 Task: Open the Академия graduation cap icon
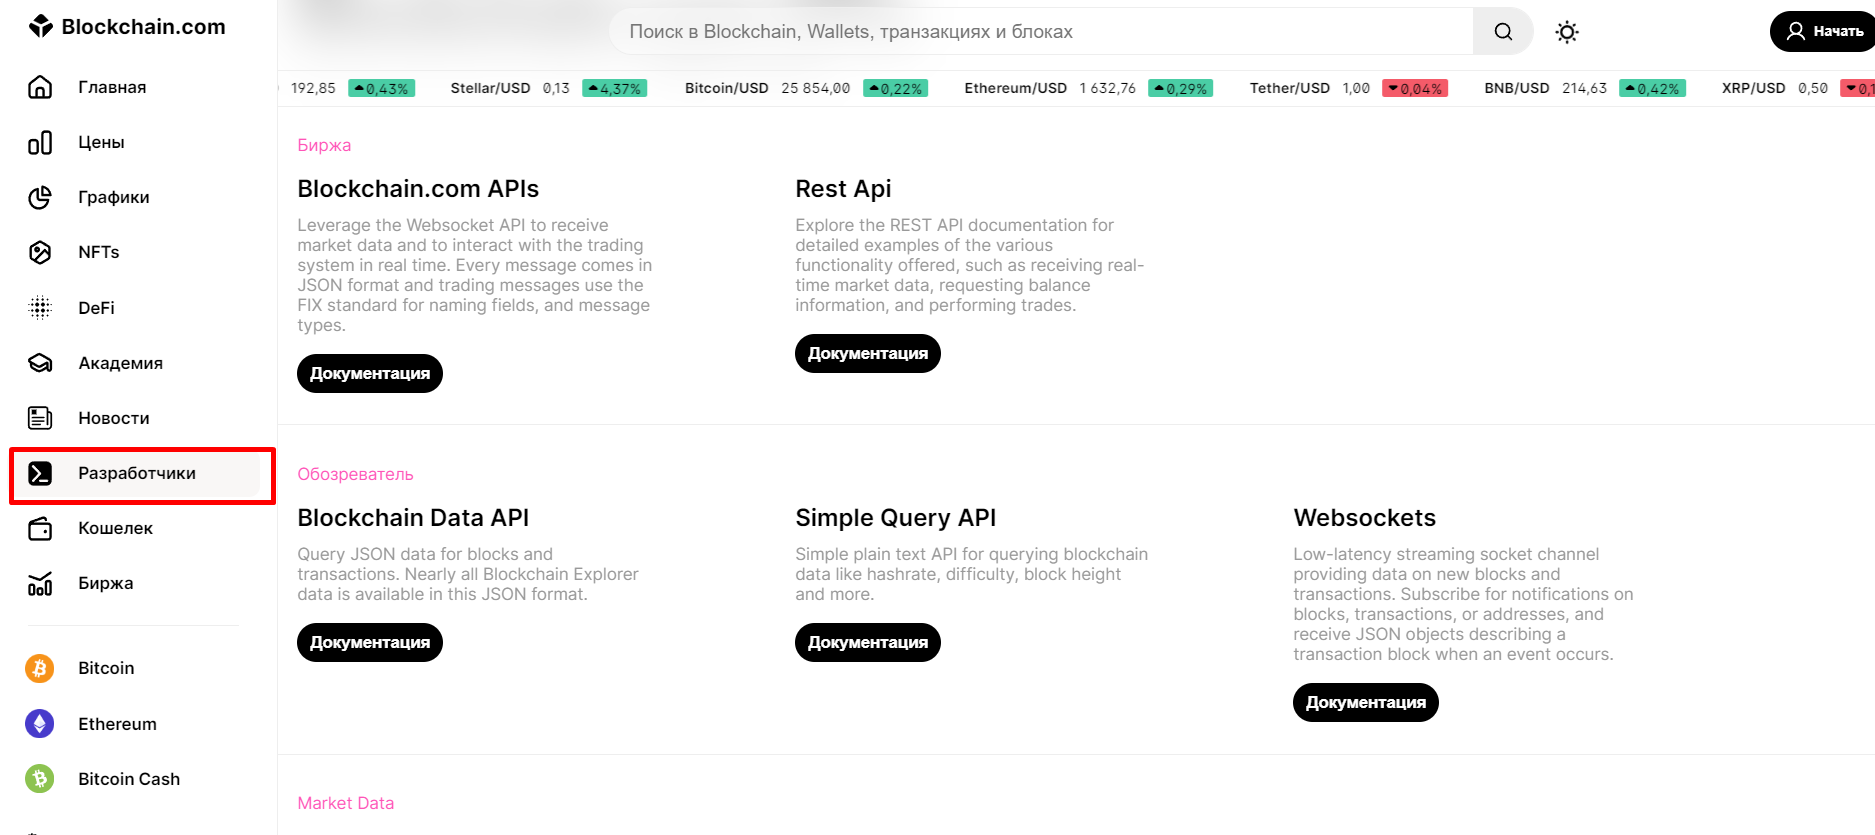40,363
